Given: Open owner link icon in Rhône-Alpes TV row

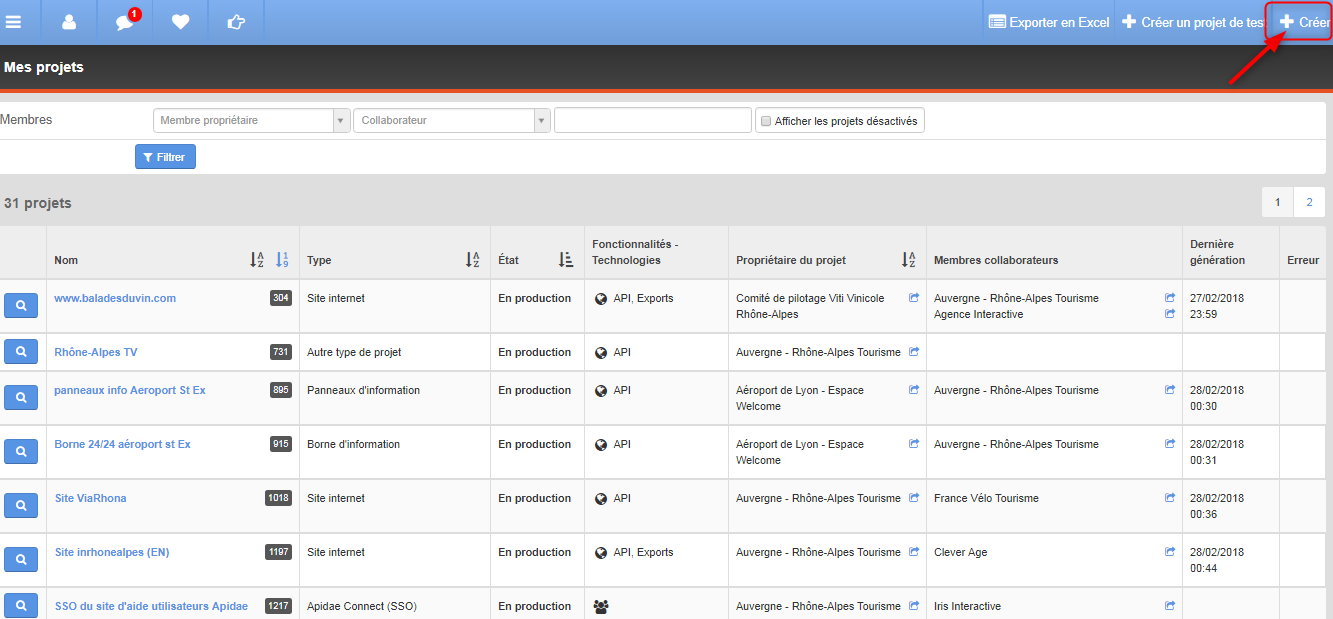Looking at the screenshot, I should coord(913,352).
